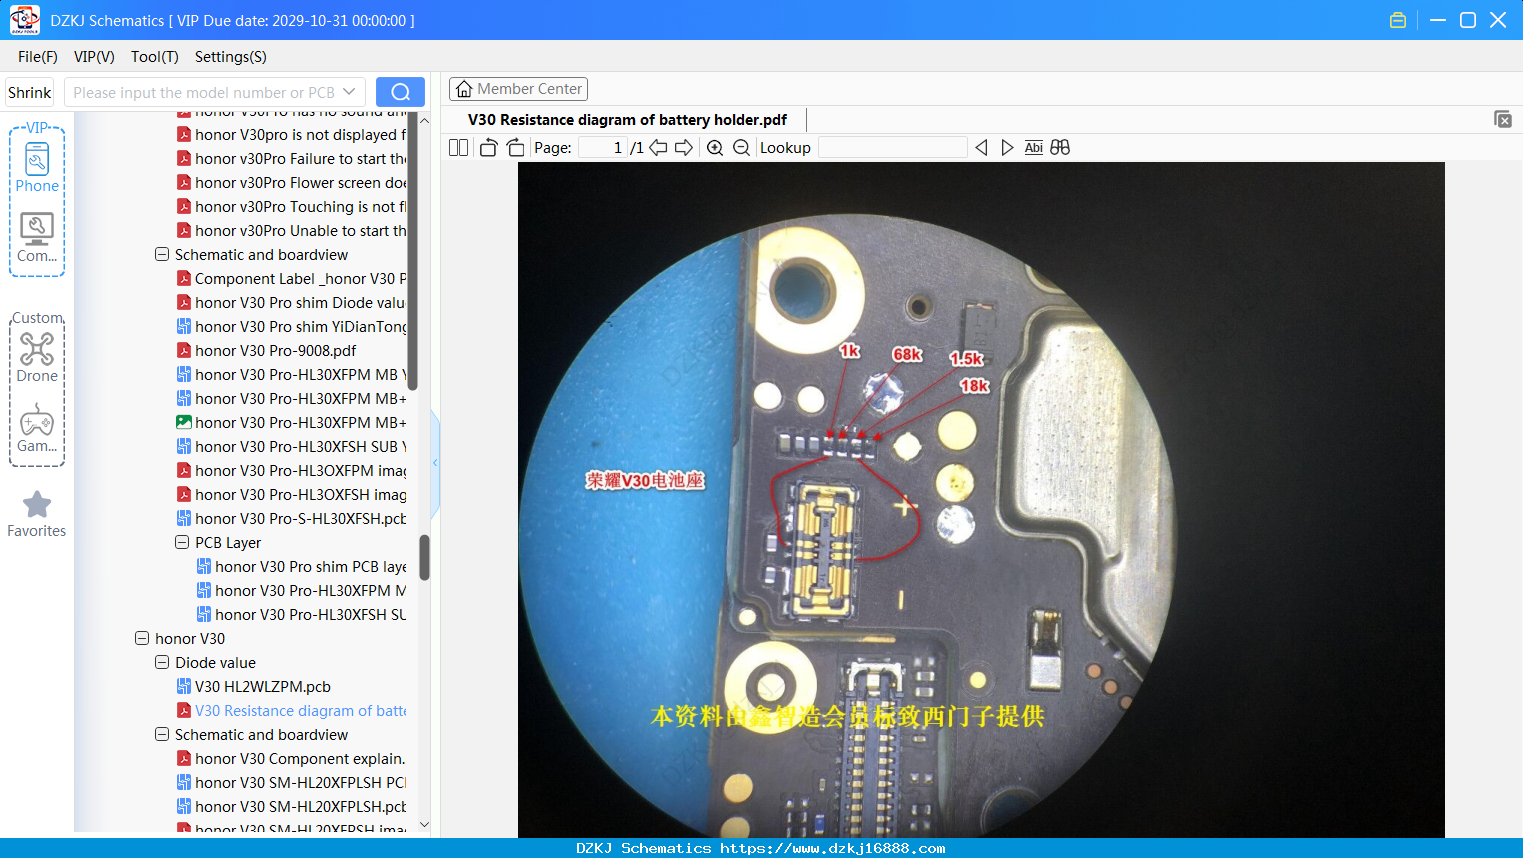Viewport: 1523px width, 858px height.
Task: Click the close-tab icon at the viewer's top right
Action: 1502,120
